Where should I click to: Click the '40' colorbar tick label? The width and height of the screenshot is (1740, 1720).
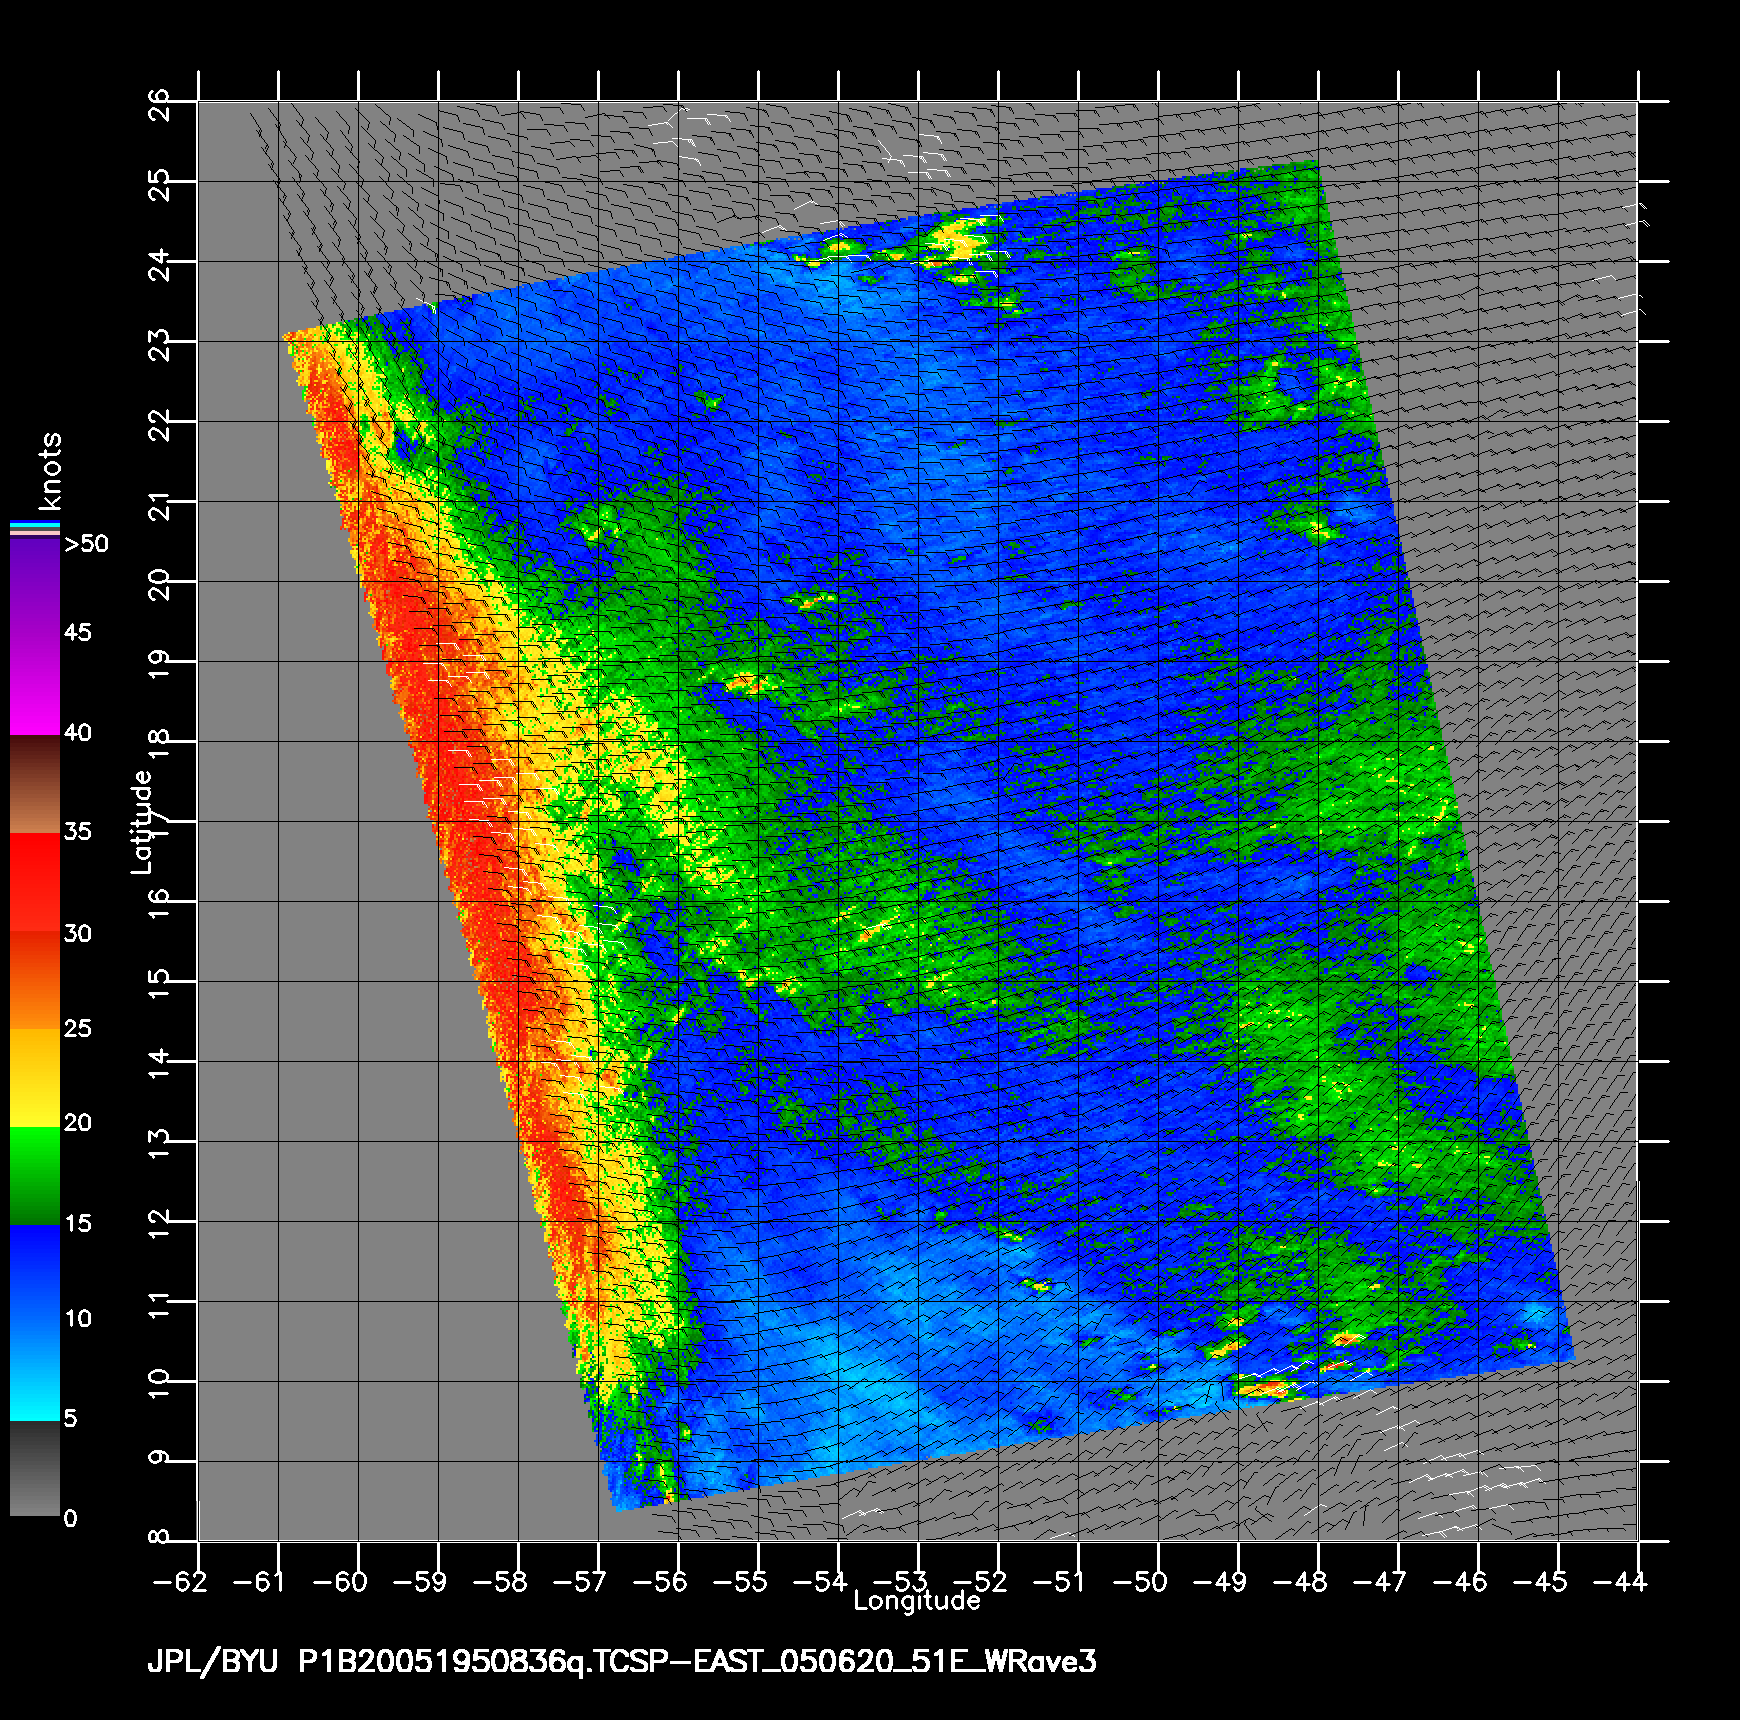tap(78, 733)
